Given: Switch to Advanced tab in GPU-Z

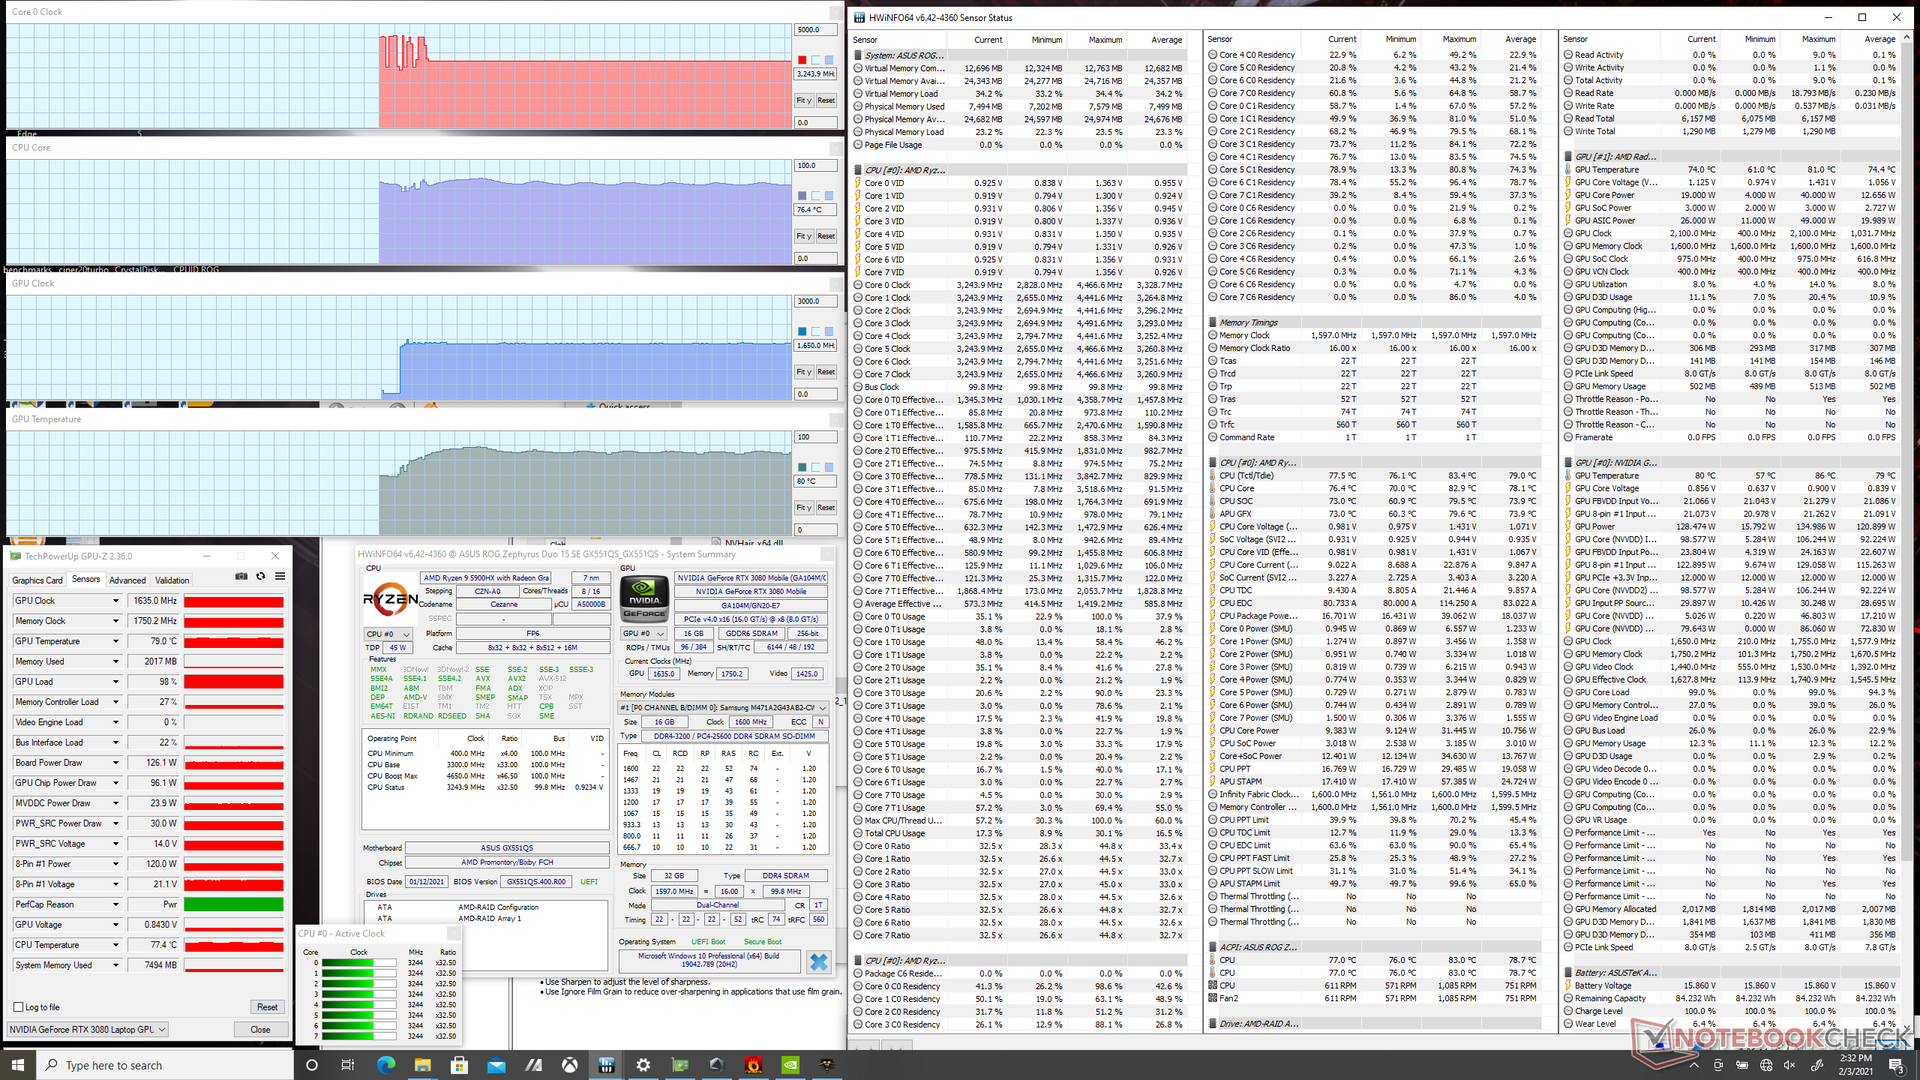Looking at the screenshot, I should click(127, 580).
